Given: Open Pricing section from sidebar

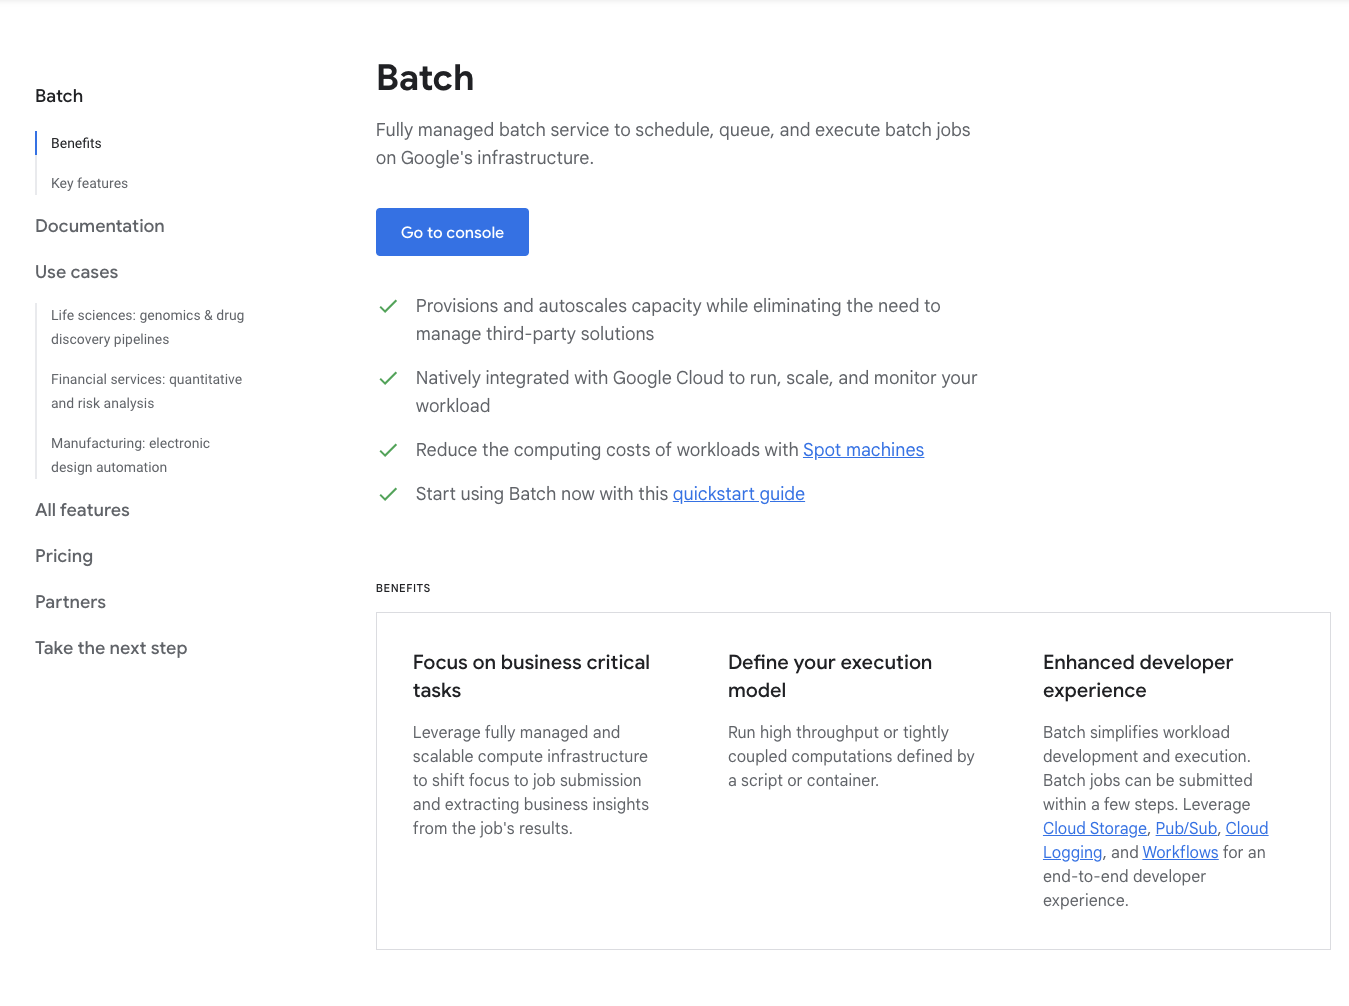Looking at the screenshot, I should pos(64,556).
